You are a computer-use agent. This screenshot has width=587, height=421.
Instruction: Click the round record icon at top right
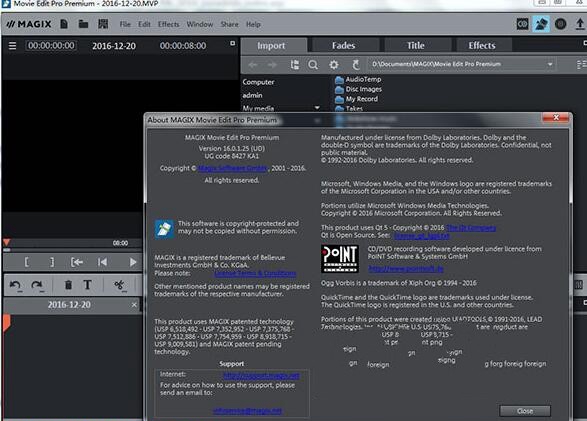click(560, 24)
